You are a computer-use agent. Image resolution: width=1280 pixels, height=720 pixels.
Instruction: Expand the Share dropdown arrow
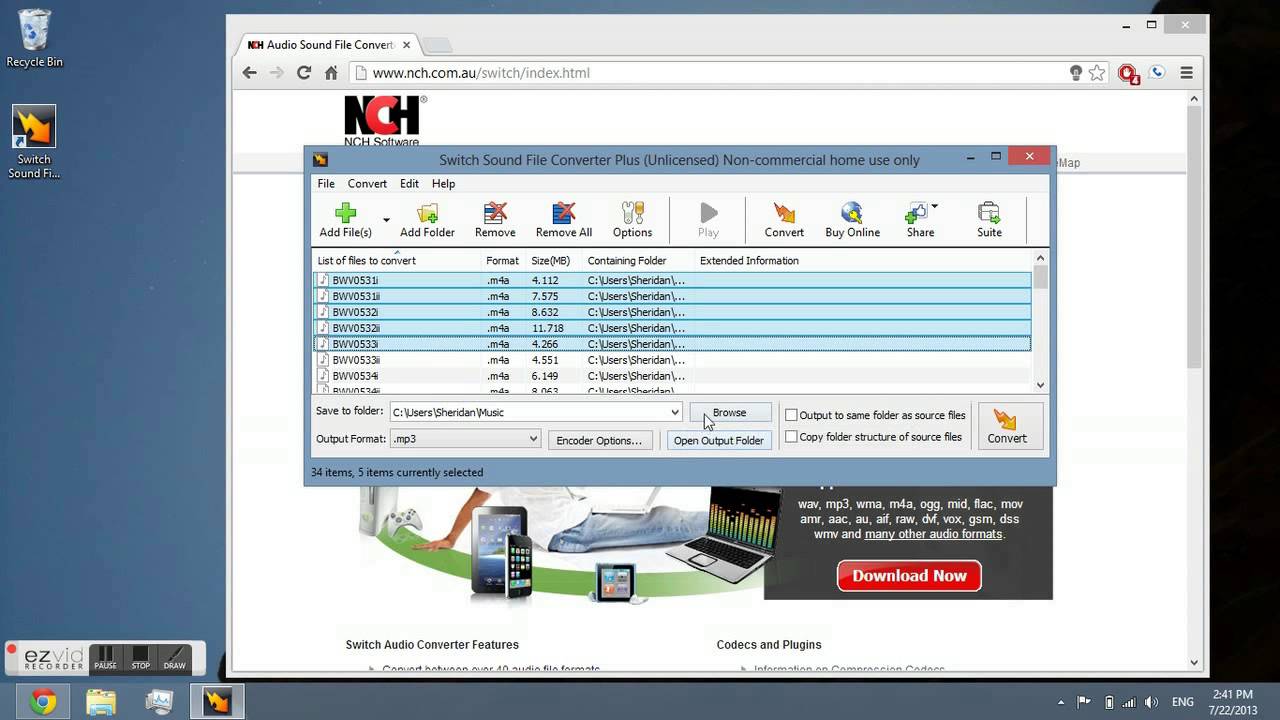click(935, 207)
